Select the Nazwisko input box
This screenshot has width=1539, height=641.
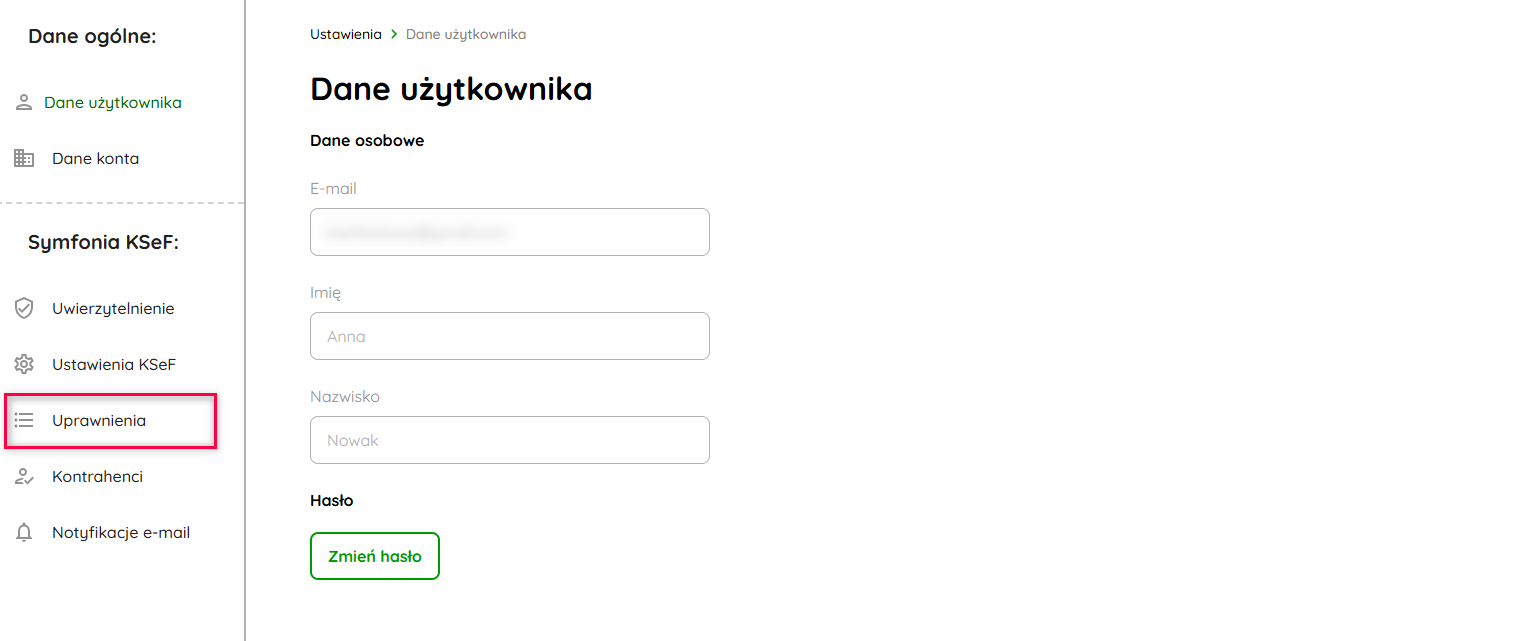click(509, 440)
